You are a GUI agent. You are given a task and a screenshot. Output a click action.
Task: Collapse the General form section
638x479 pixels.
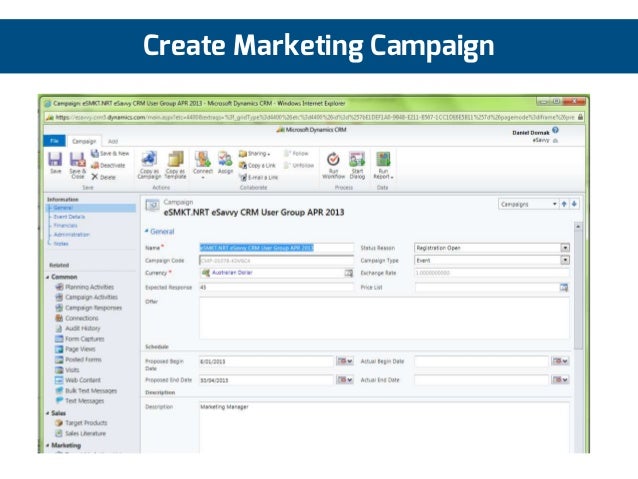click(x=147, y=231)
